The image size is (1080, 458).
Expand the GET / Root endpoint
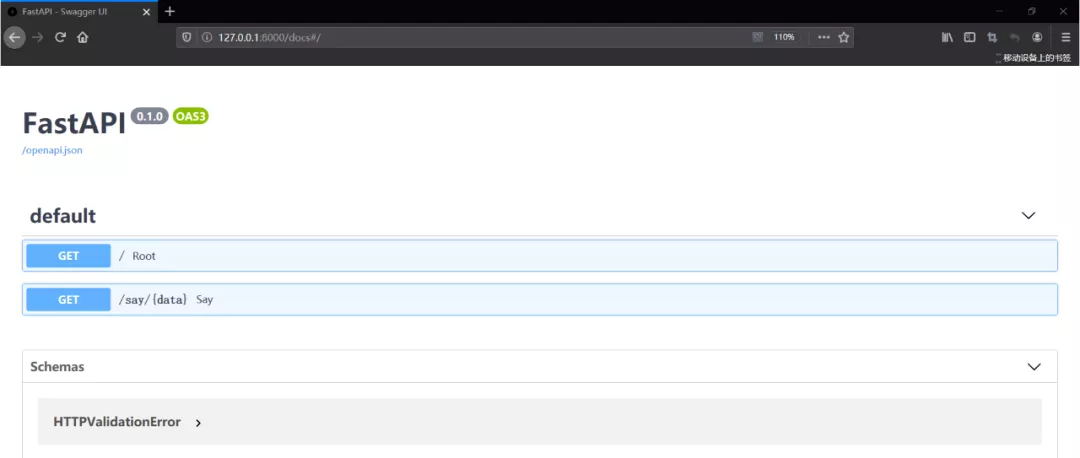pos(540,256)
